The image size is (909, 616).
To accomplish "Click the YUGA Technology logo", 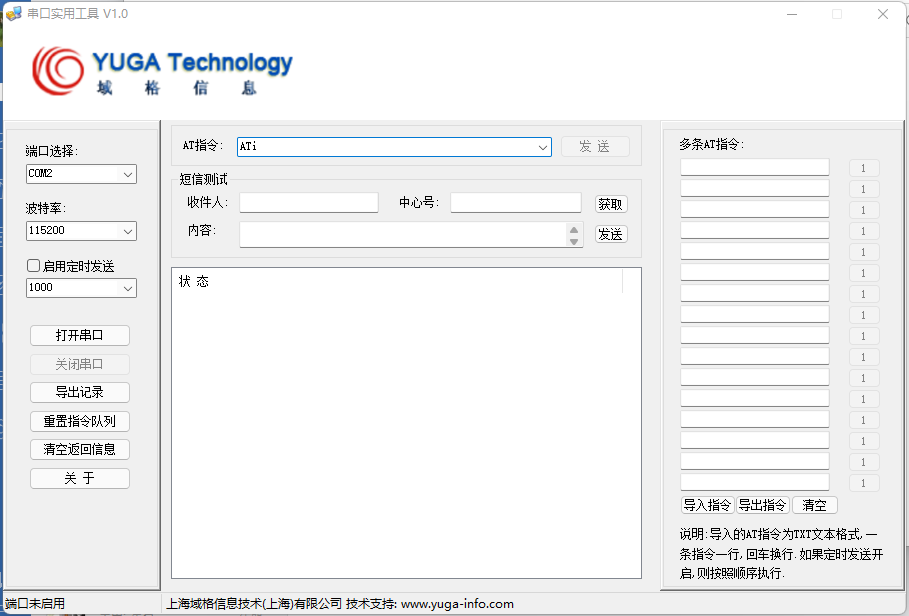I will pos(162,72).
